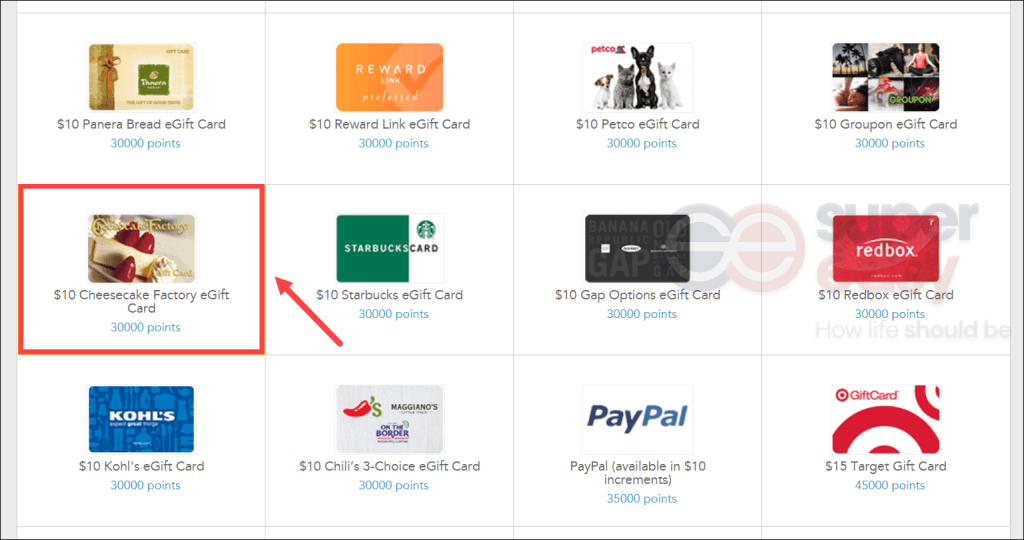Open the $10 Panera Bread eGift Card title
The width and height of the screenshot is (1024, 540).
tap(142, 124)
